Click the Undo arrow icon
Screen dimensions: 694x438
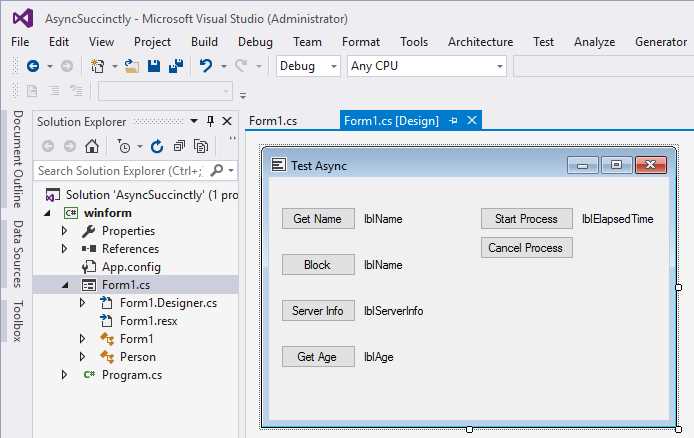206,66
